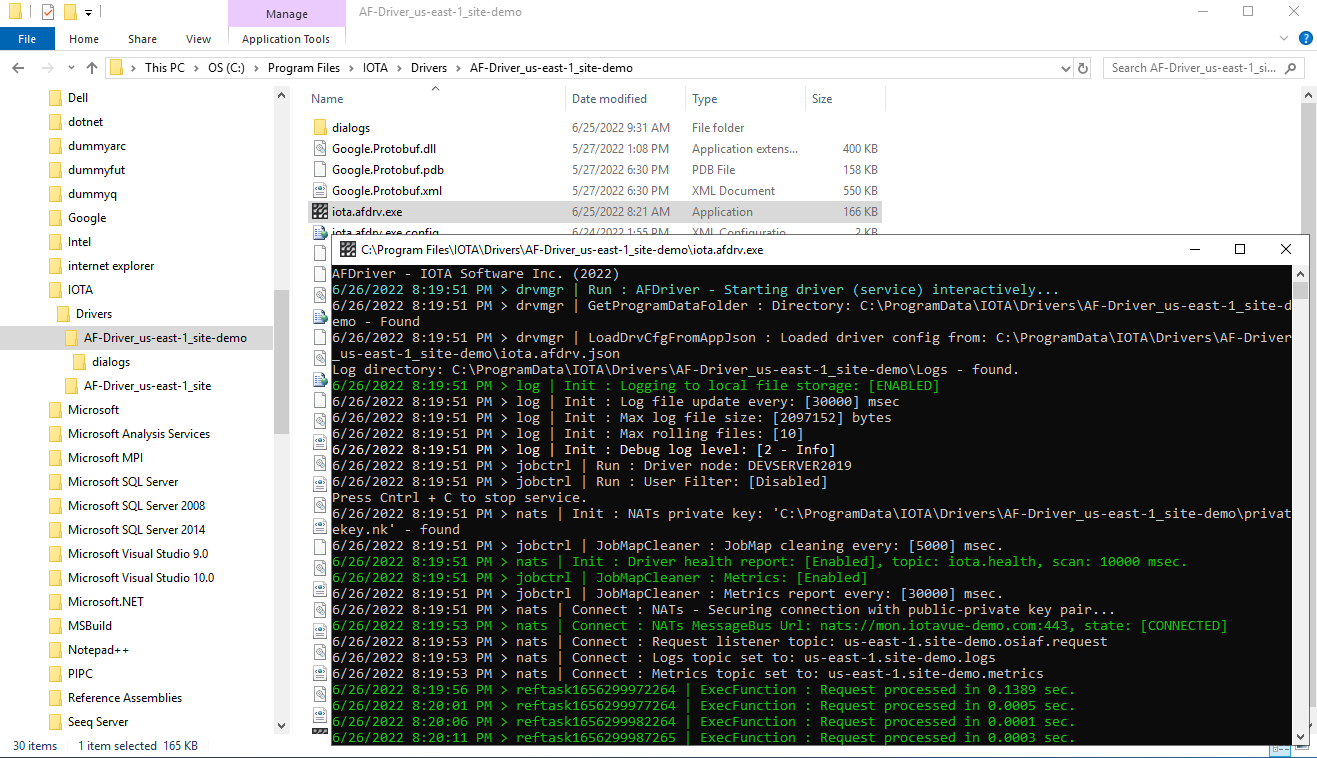Select Reference Assemblies folder in tree

(x=125, y=698)
